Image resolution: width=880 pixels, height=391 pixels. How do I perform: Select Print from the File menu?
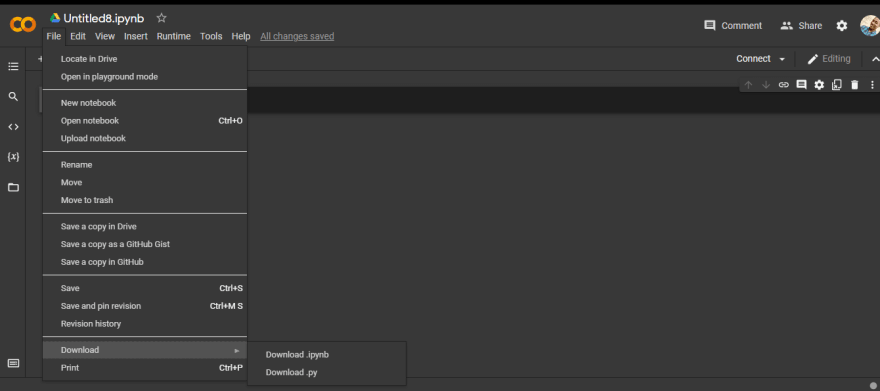(145, 368)
